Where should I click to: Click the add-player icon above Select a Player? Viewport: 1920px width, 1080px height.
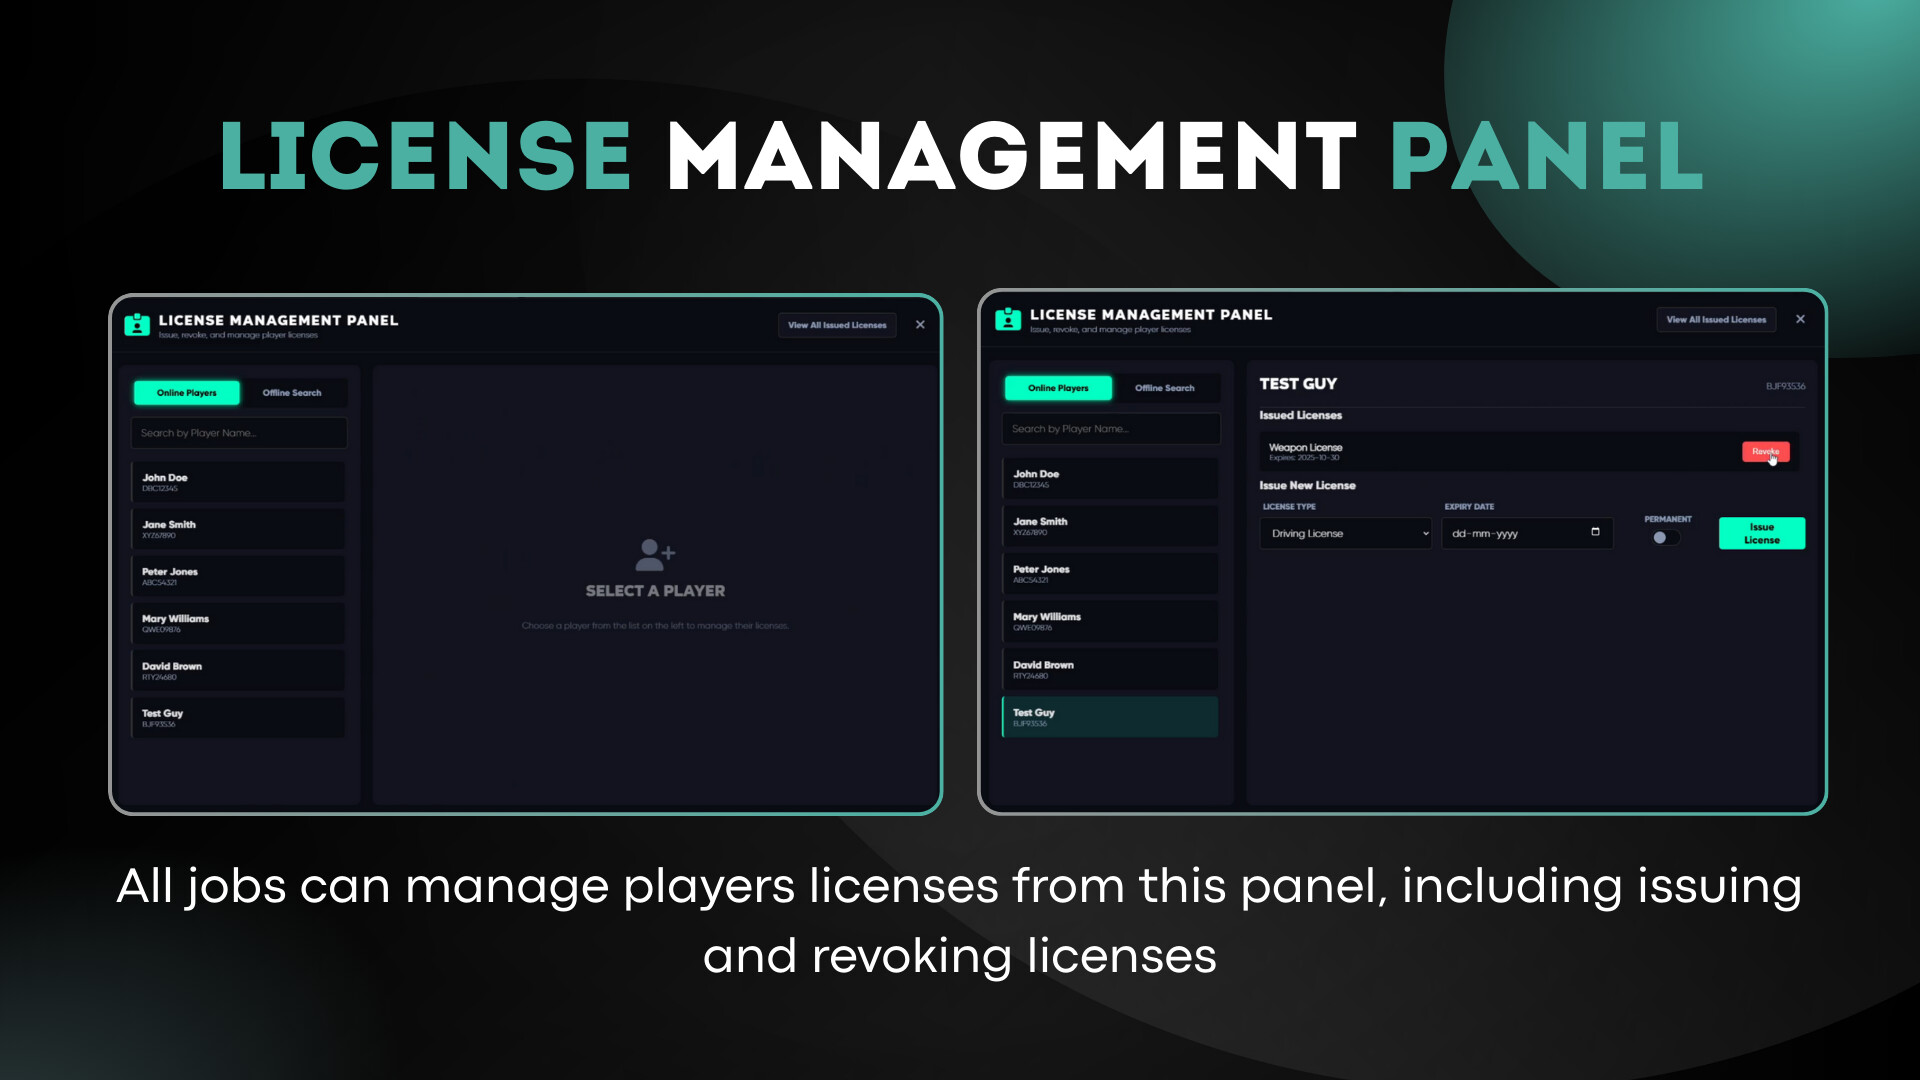[x=655, y=553]
